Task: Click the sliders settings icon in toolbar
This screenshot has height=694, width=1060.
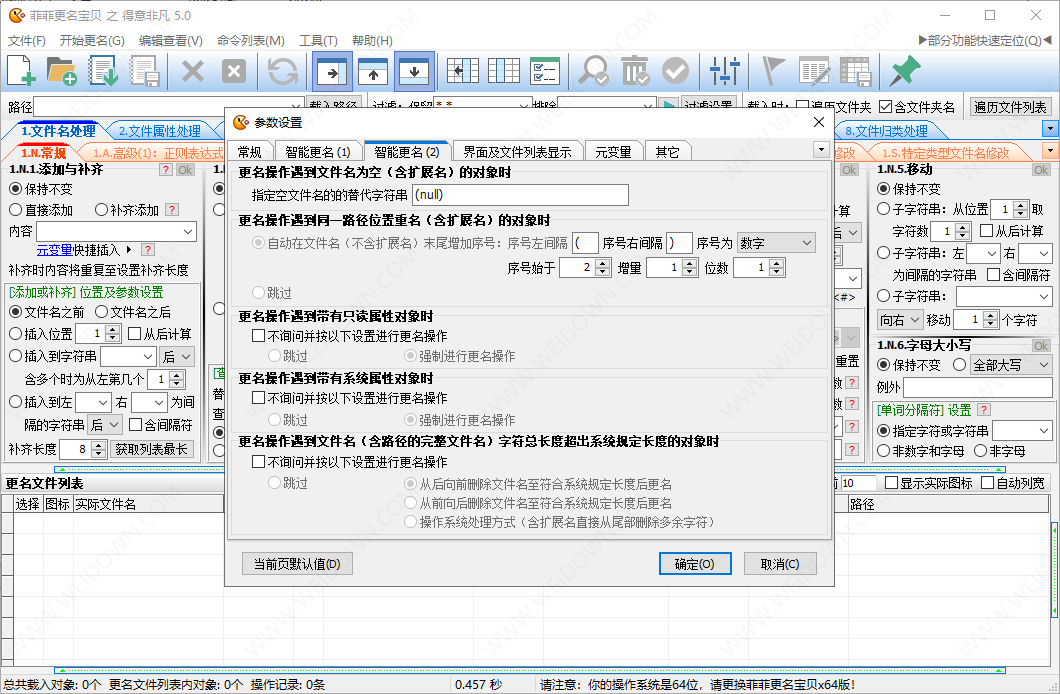Action: click(724, 71)
